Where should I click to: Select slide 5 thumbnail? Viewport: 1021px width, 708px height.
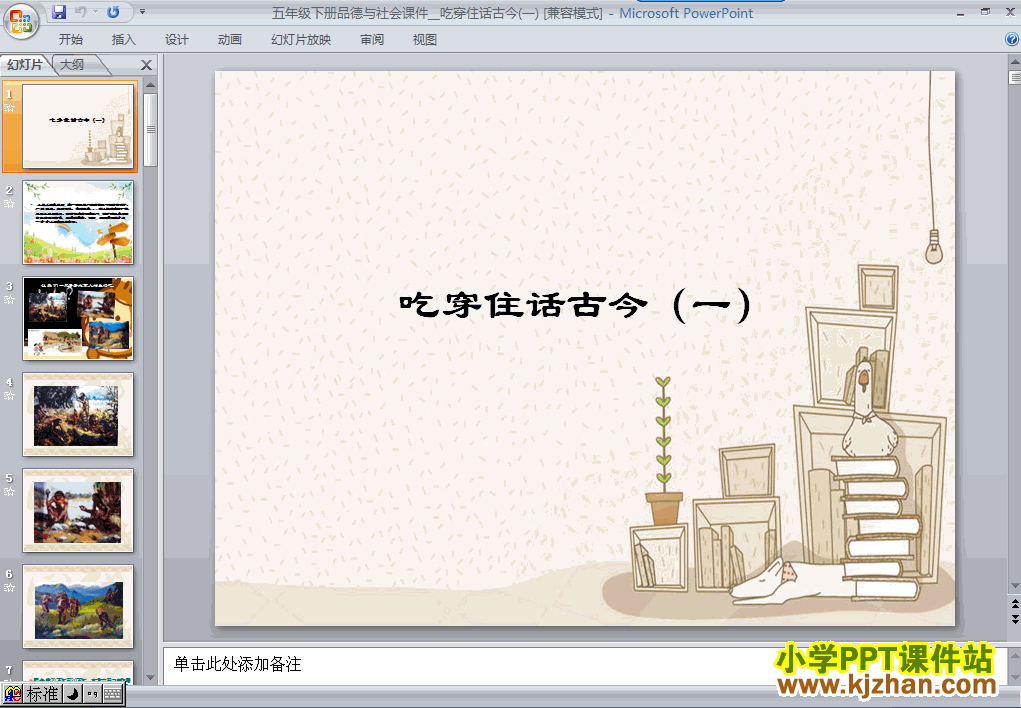click(78, 511)
